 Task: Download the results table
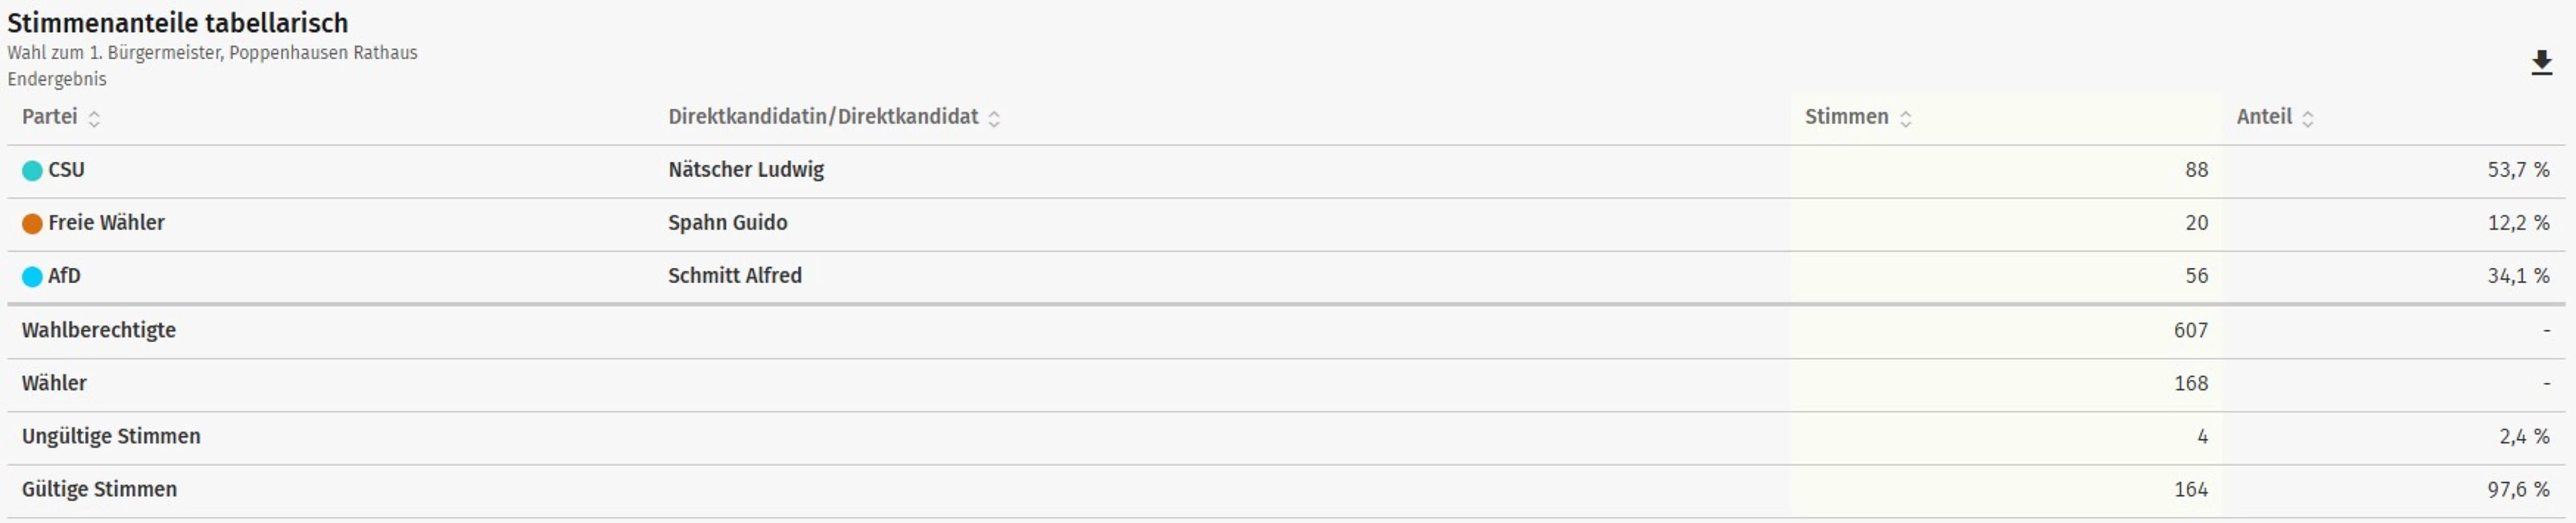[x=2541, y=63]
